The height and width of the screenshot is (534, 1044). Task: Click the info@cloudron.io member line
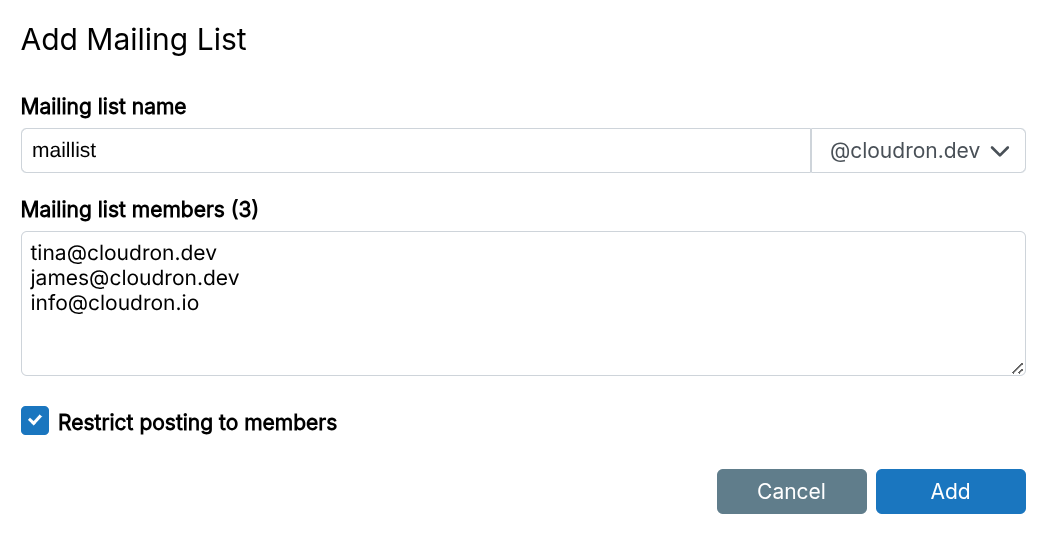coord(115,303)
